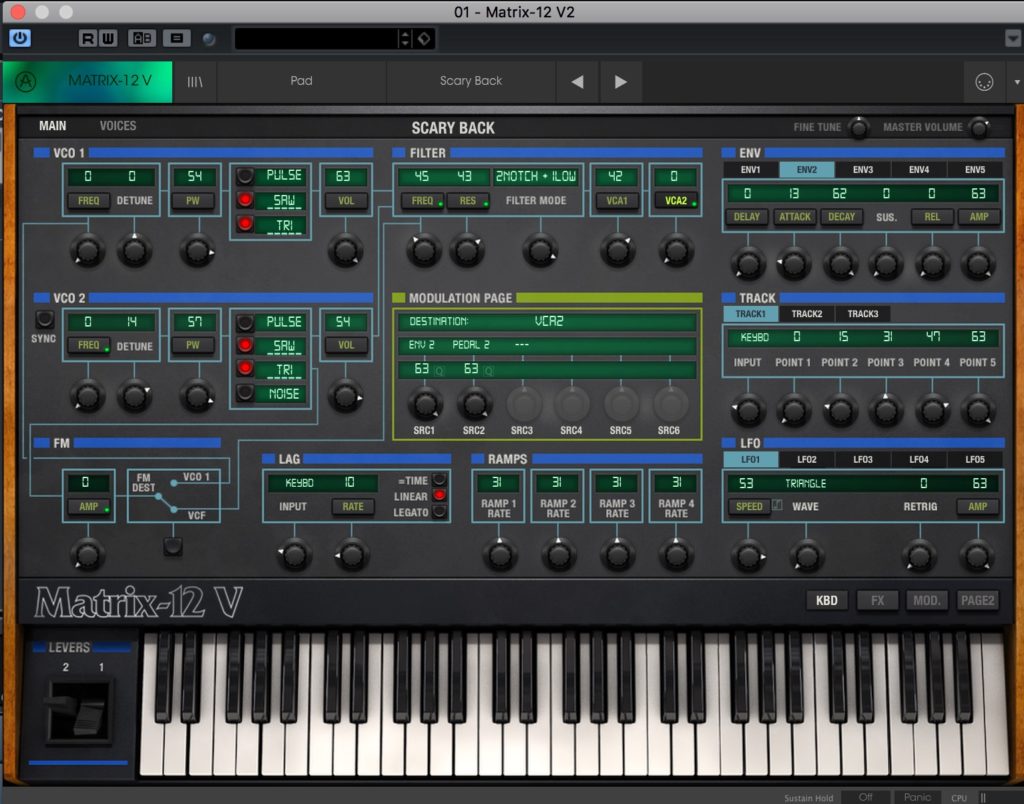Click the FX panel button
The width and height of the screenshot is (1024, 804).
[877, 600]
